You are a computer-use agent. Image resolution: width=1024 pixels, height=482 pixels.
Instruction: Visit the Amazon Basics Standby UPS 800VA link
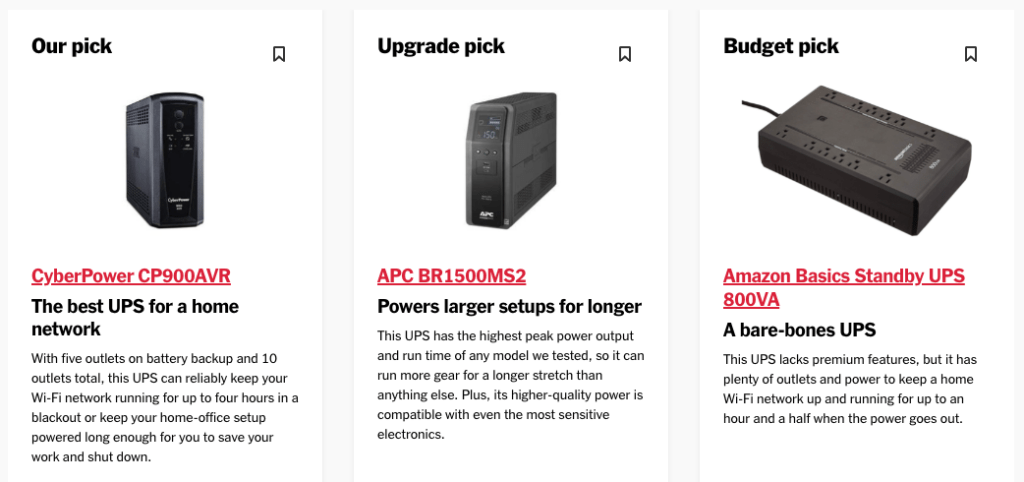(844, 287)
